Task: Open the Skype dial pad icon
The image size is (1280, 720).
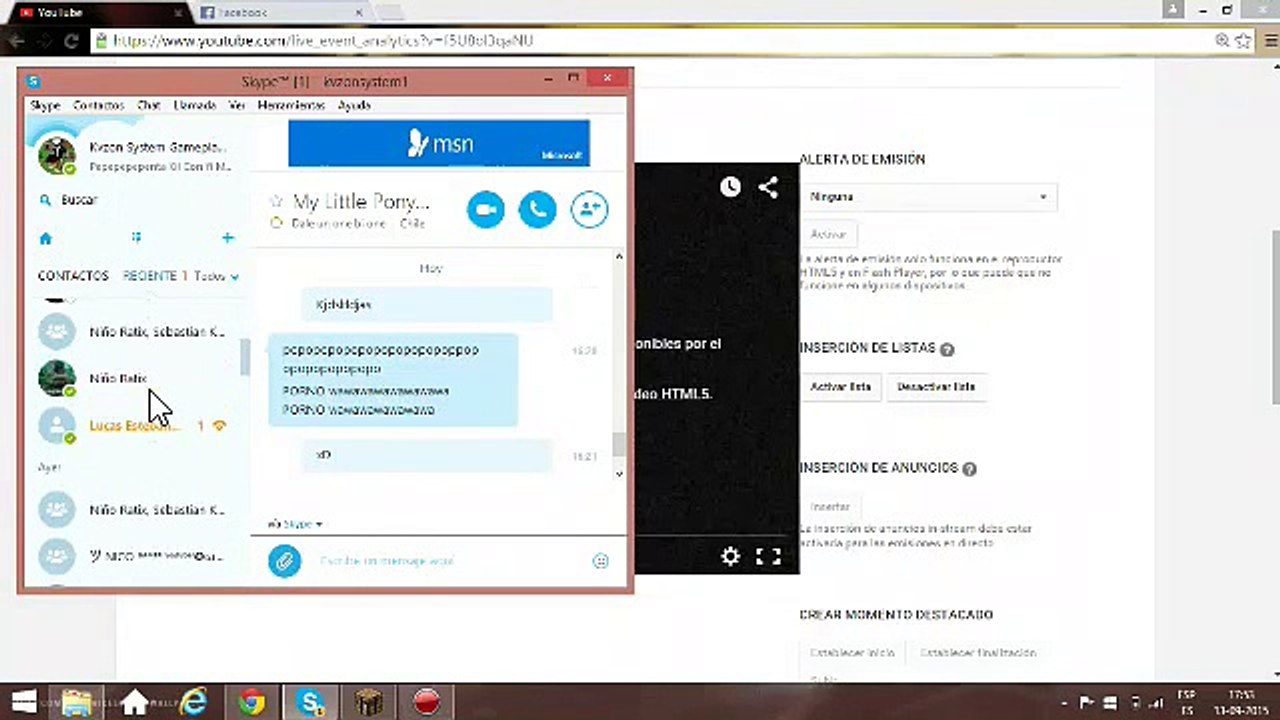Action: 136,238
